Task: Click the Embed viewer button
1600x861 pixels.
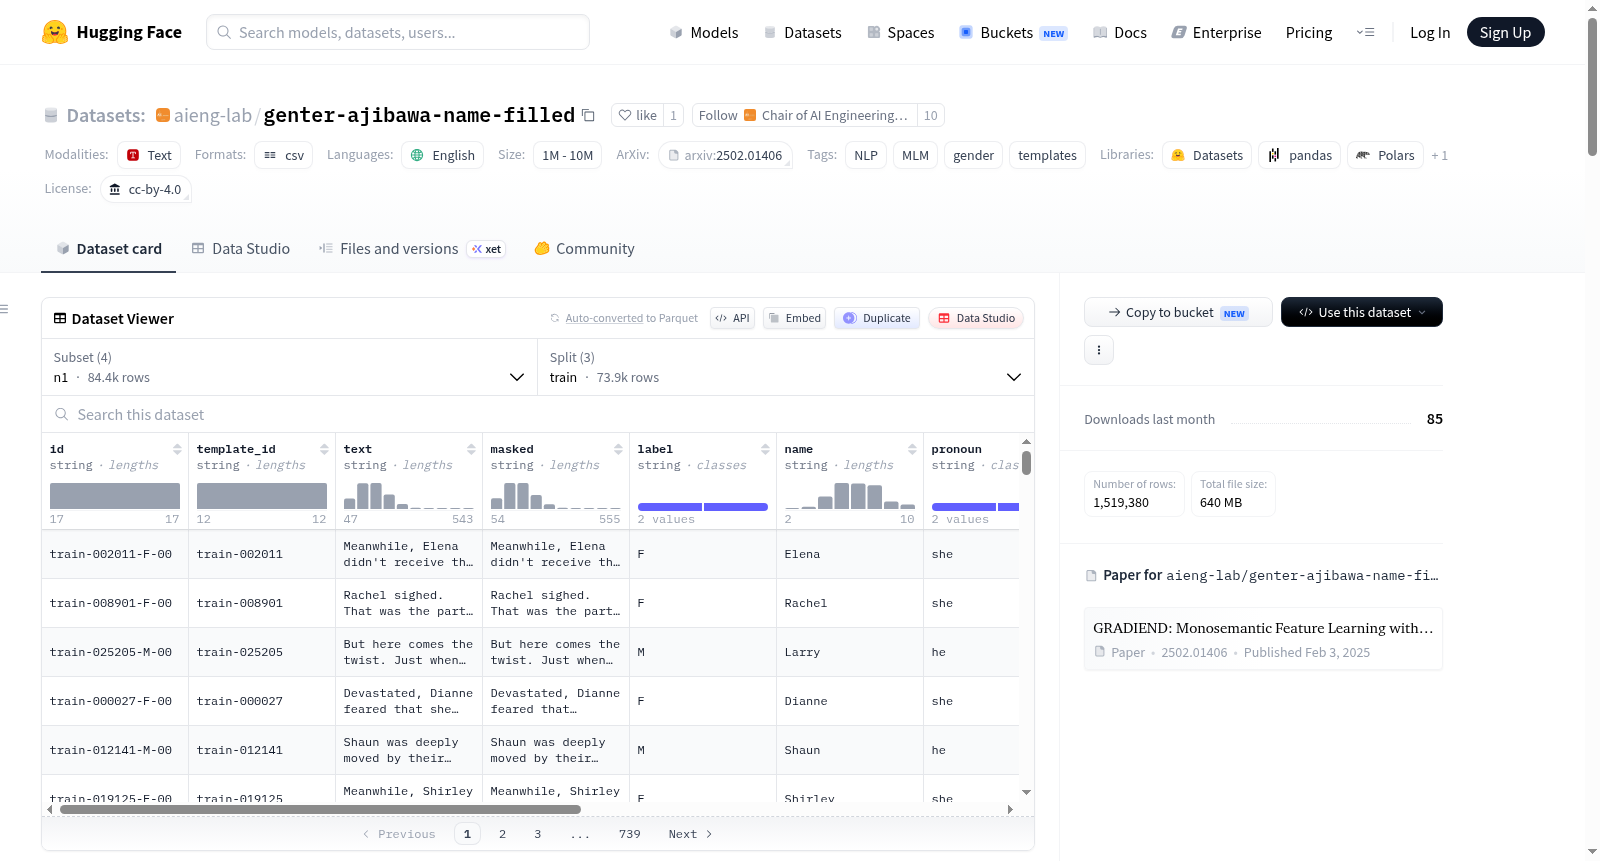Action: [795, 318]
